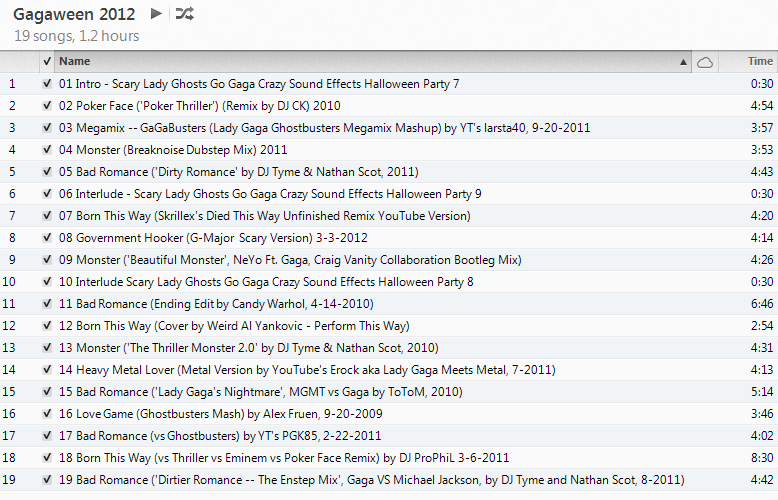Select '03 Megamix -- GaGaBusters' track
The image size is (778, 500).
click(324, 128)
